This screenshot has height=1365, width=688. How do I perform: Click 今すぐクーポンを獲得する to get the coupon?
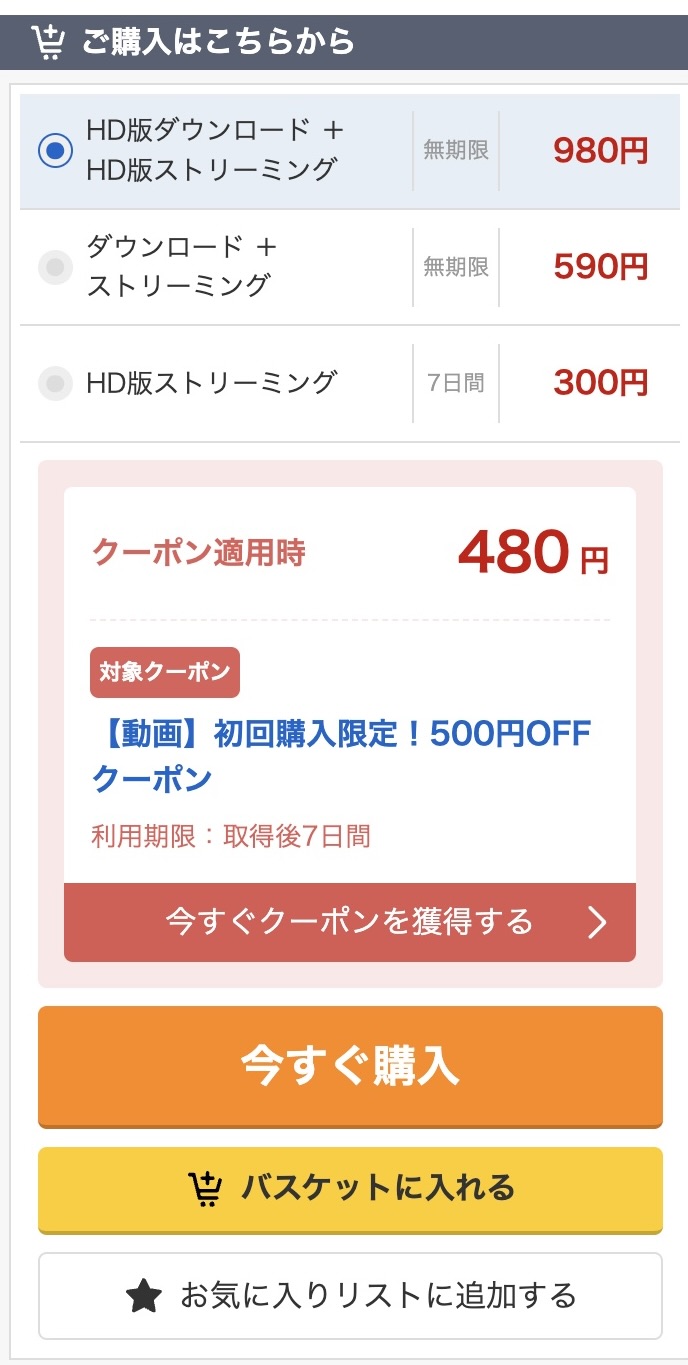[346, 923]
